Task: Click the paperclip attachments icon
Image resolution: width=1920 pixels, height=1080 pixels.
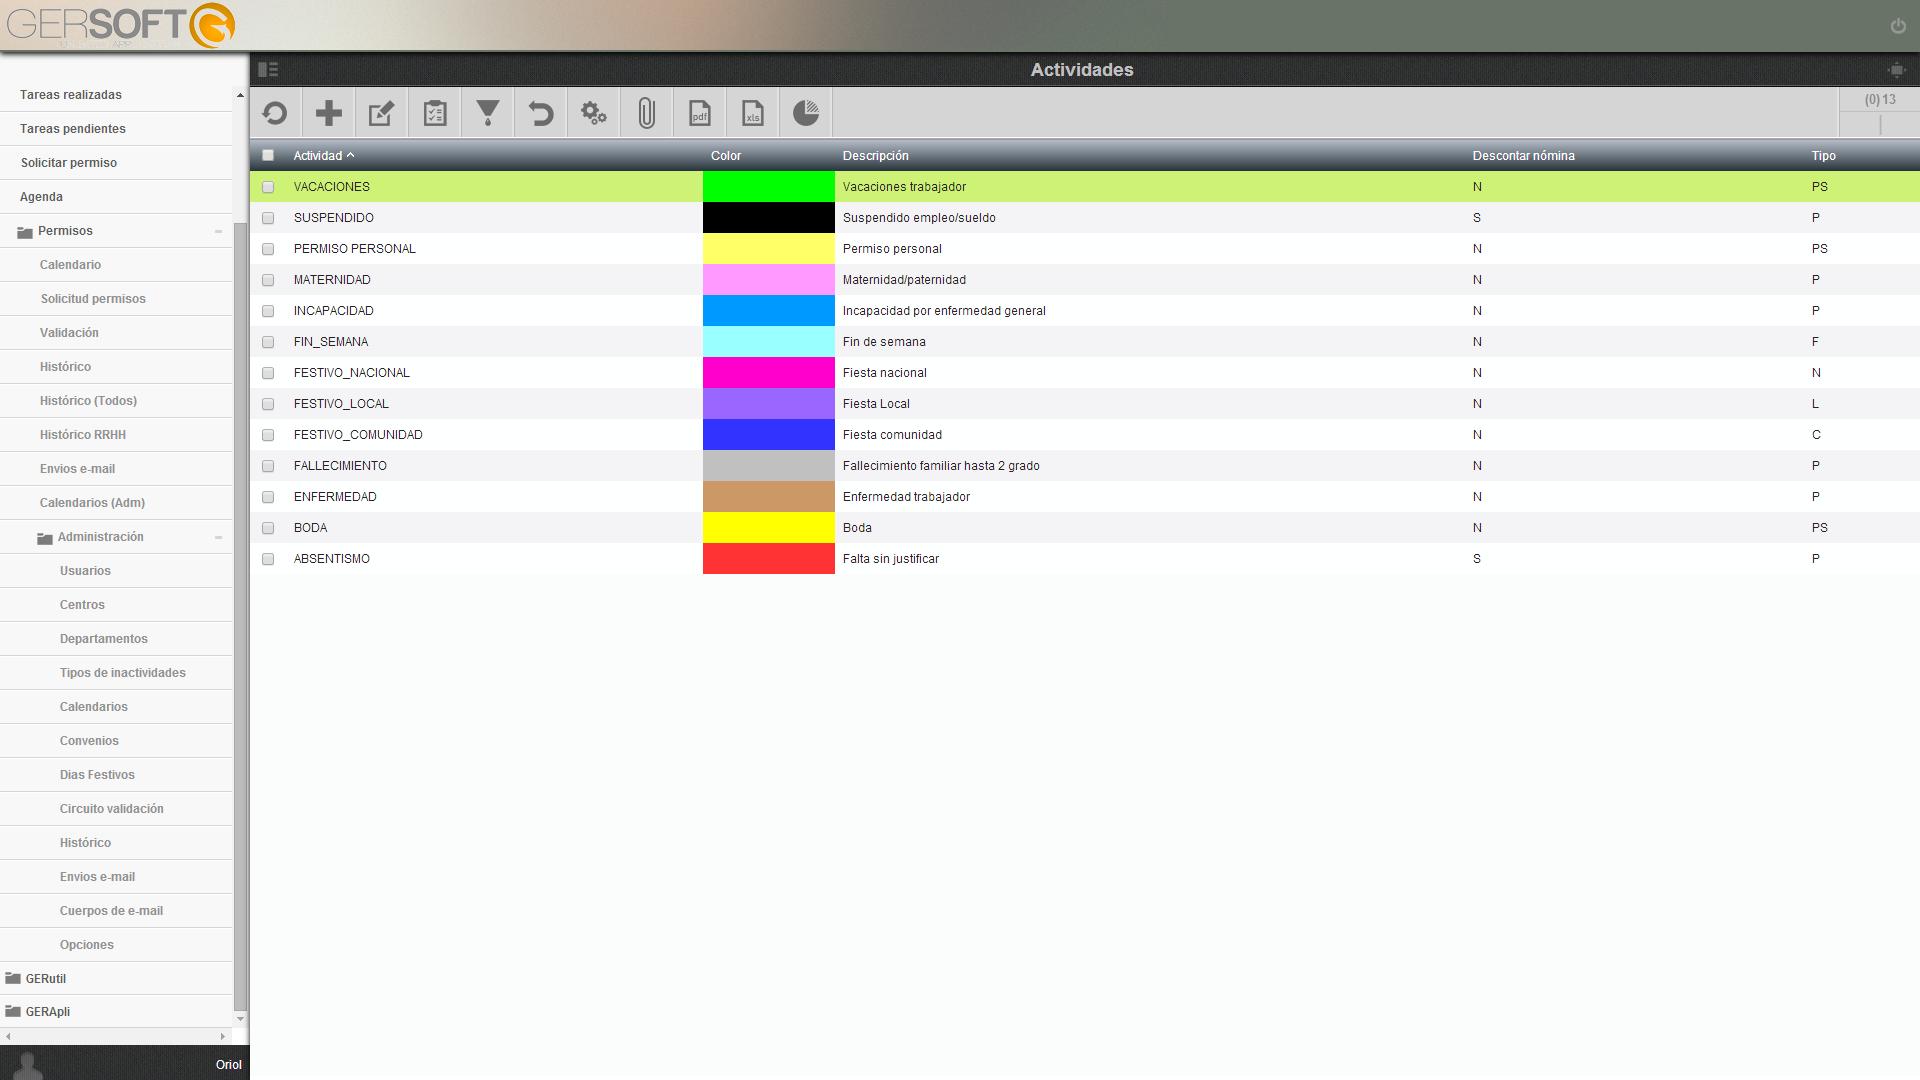Action: [646, 113]
